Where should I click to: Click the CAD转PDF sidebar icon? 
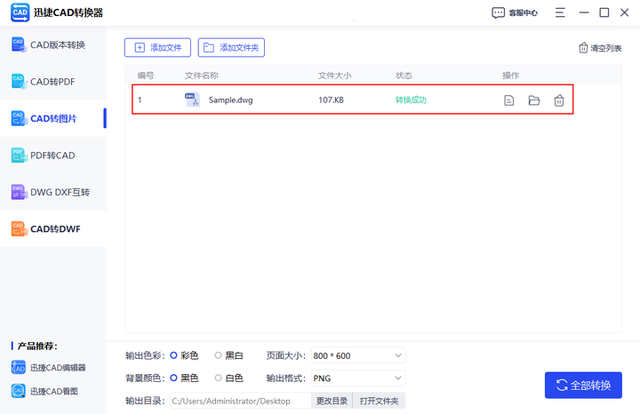coord(18,82)
